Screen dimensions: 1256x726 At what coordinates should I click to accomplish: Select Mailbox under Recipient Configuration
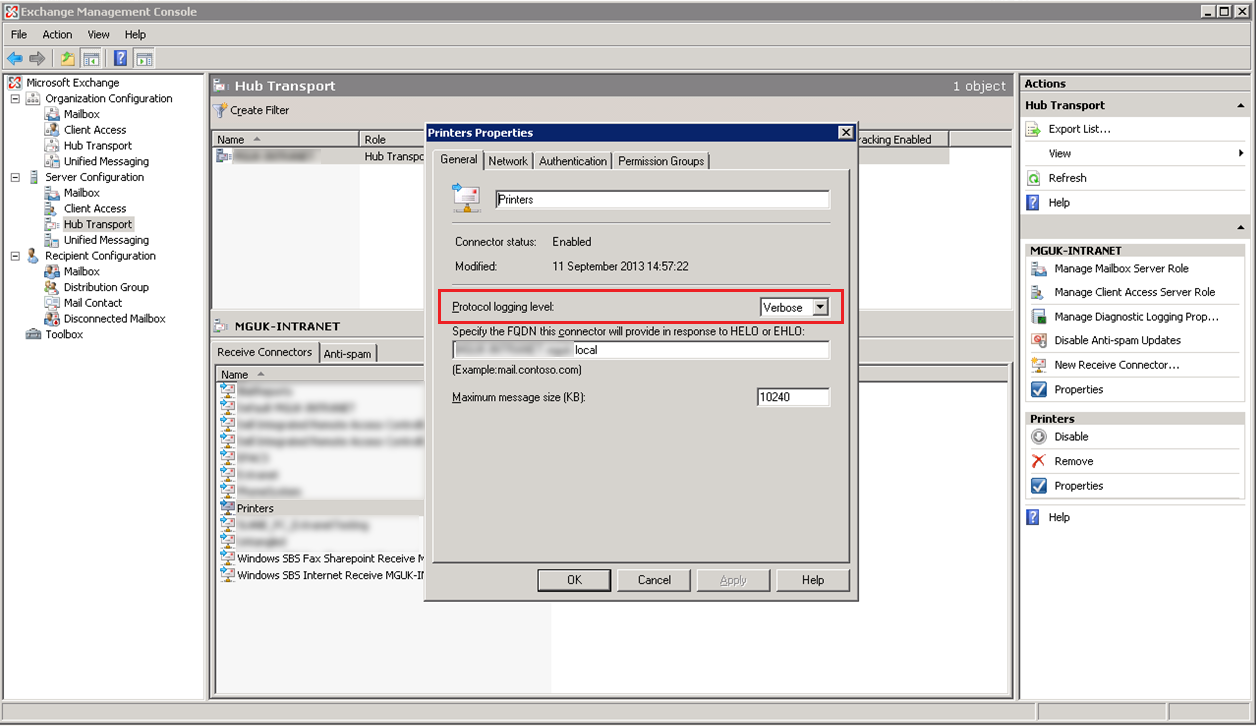[x=82, y=272]
